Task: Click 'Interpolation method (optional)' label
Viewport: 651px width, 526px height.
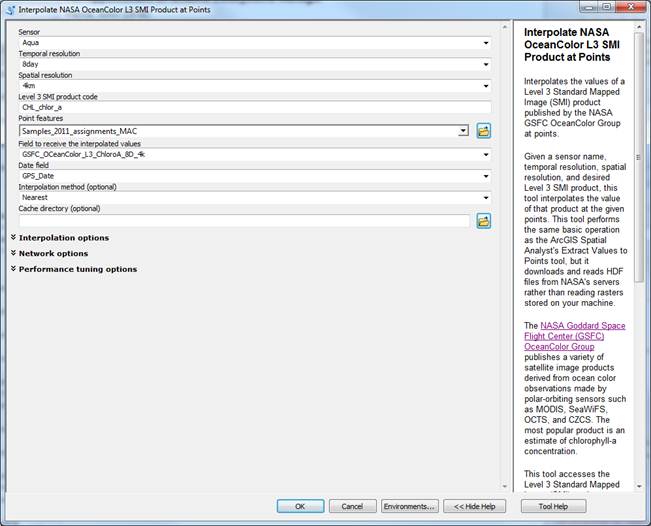Action: [68, 187]
